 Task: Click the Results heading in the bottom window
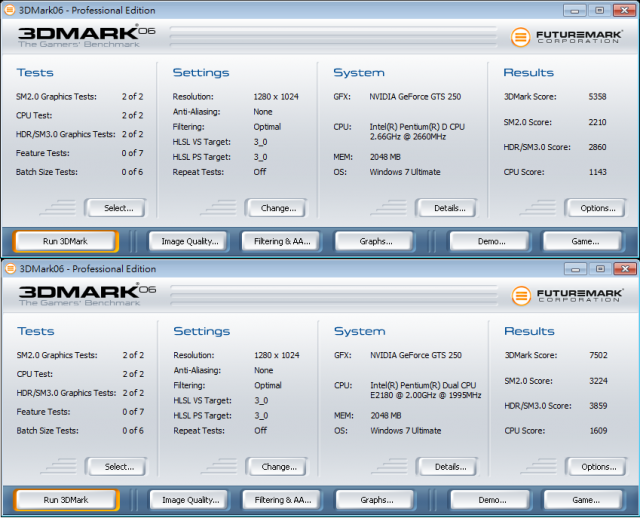pos(529,331)
